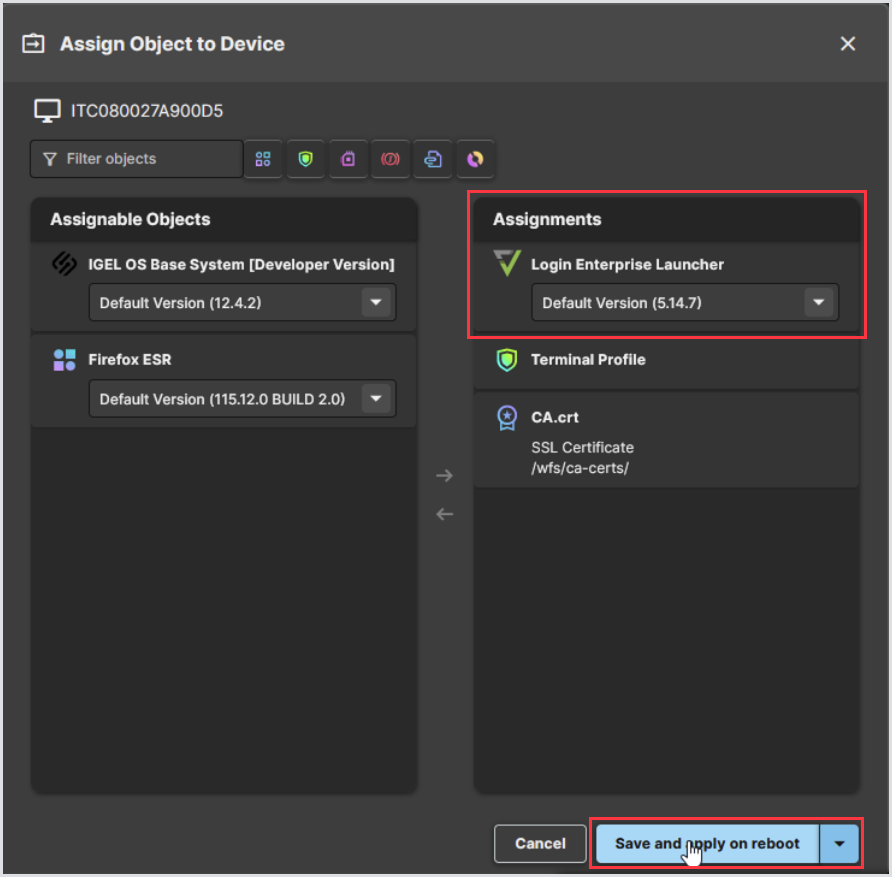This screenshot has width=892, height=877.
Task: Click the right arrow to assign object
Action: 445,476
